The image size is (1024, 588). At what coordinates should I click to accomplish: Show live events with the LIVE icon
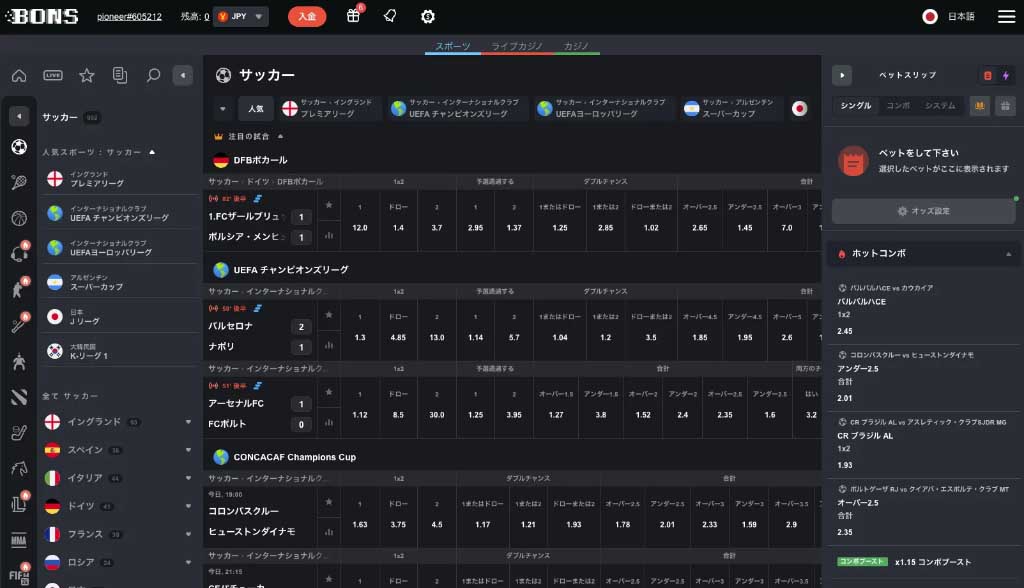[53, 76]
